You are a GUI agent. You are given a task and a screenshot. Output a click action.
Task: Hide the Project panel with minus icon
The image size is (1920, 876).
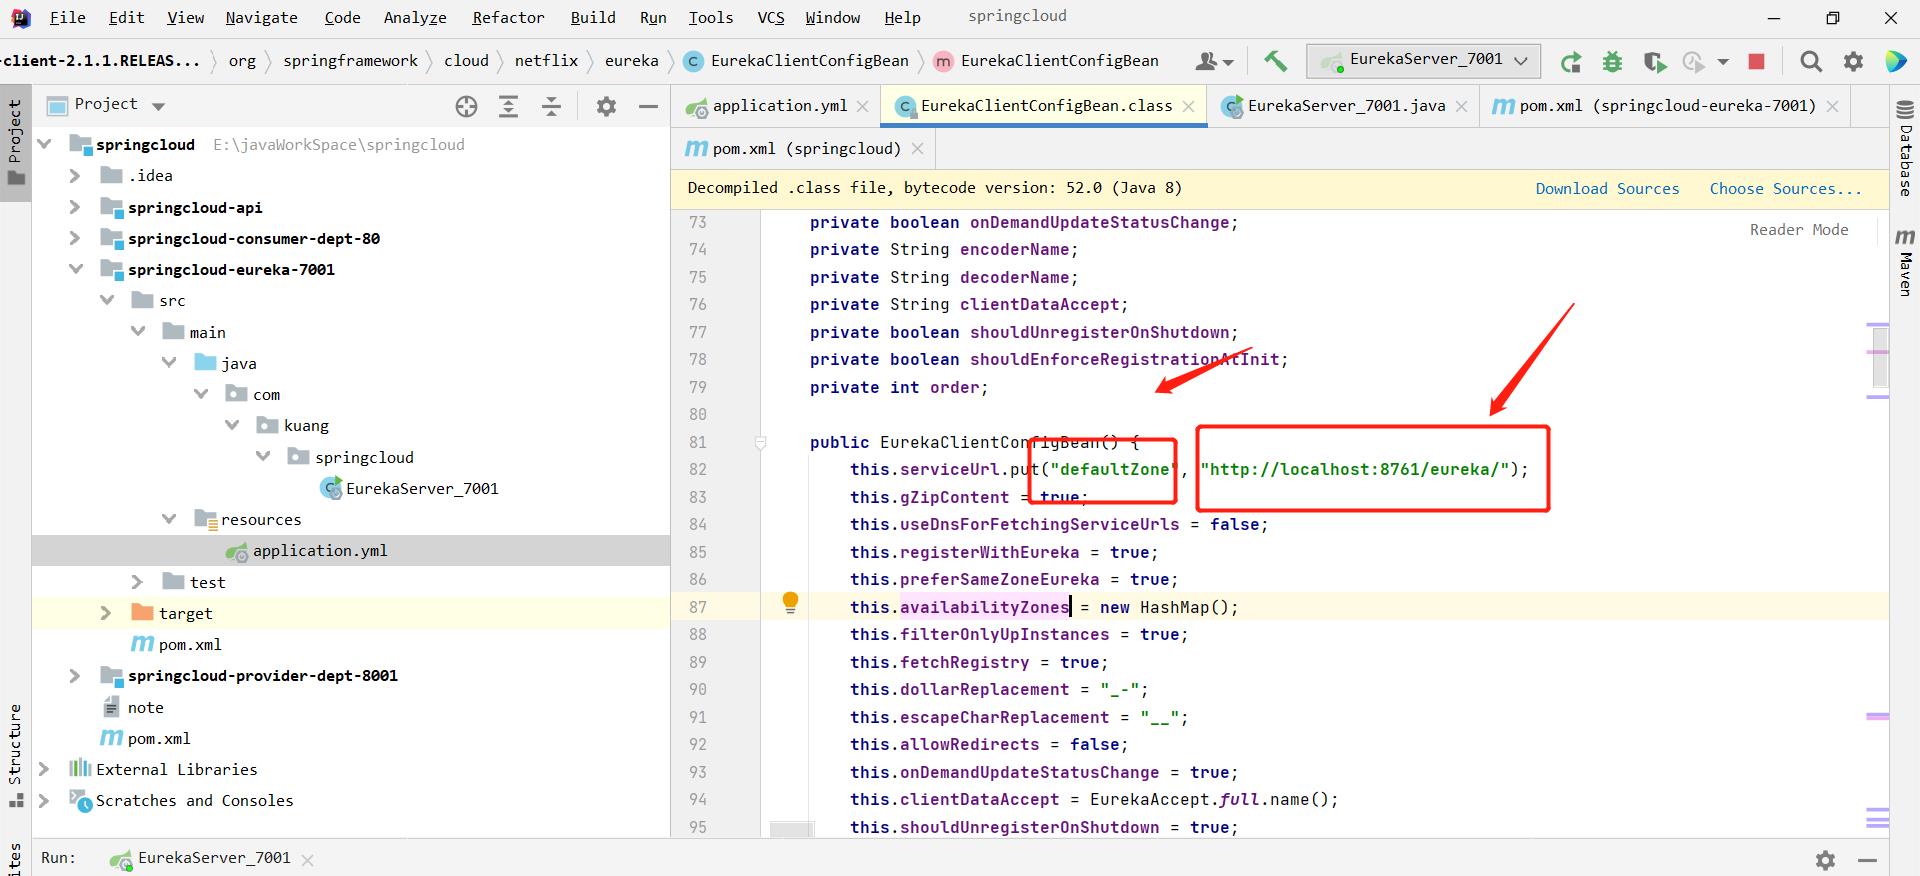click(648, 106)
